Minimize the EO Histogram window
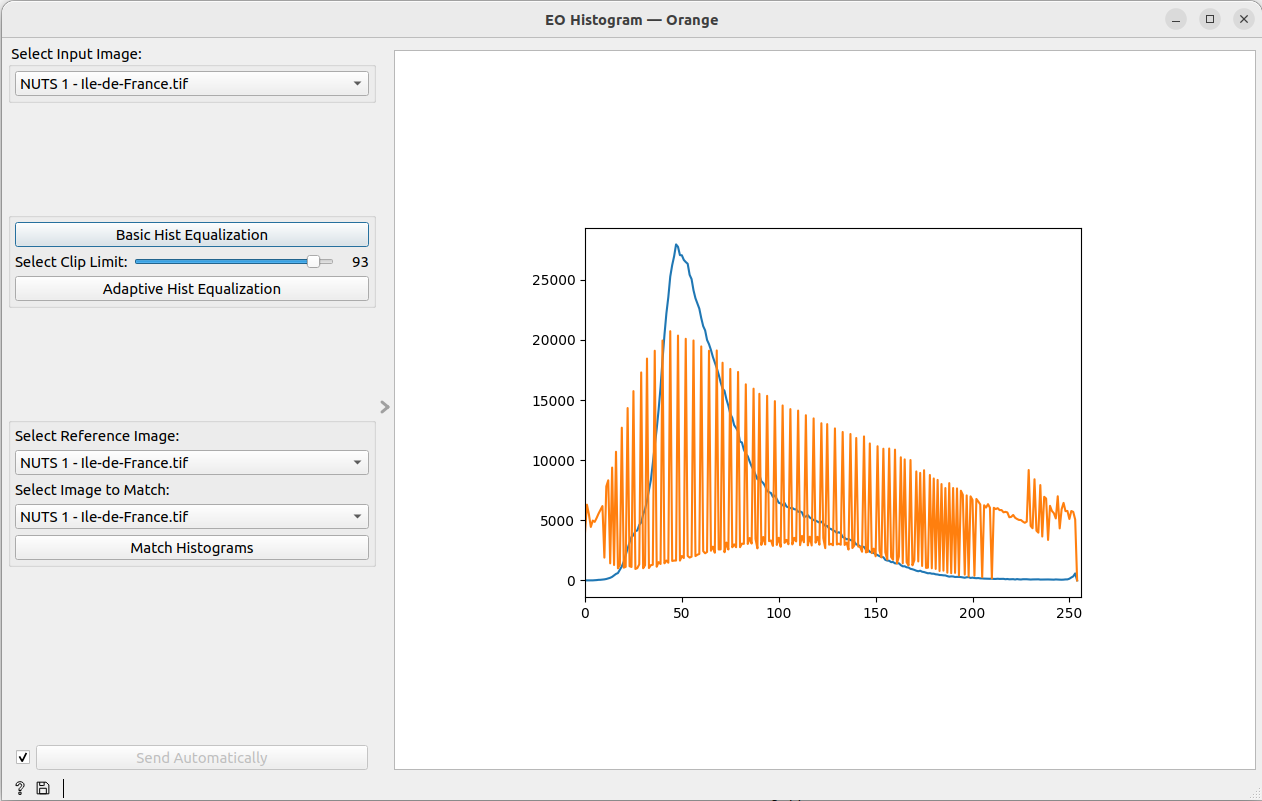1262x801 pixels. (1176, 19)
